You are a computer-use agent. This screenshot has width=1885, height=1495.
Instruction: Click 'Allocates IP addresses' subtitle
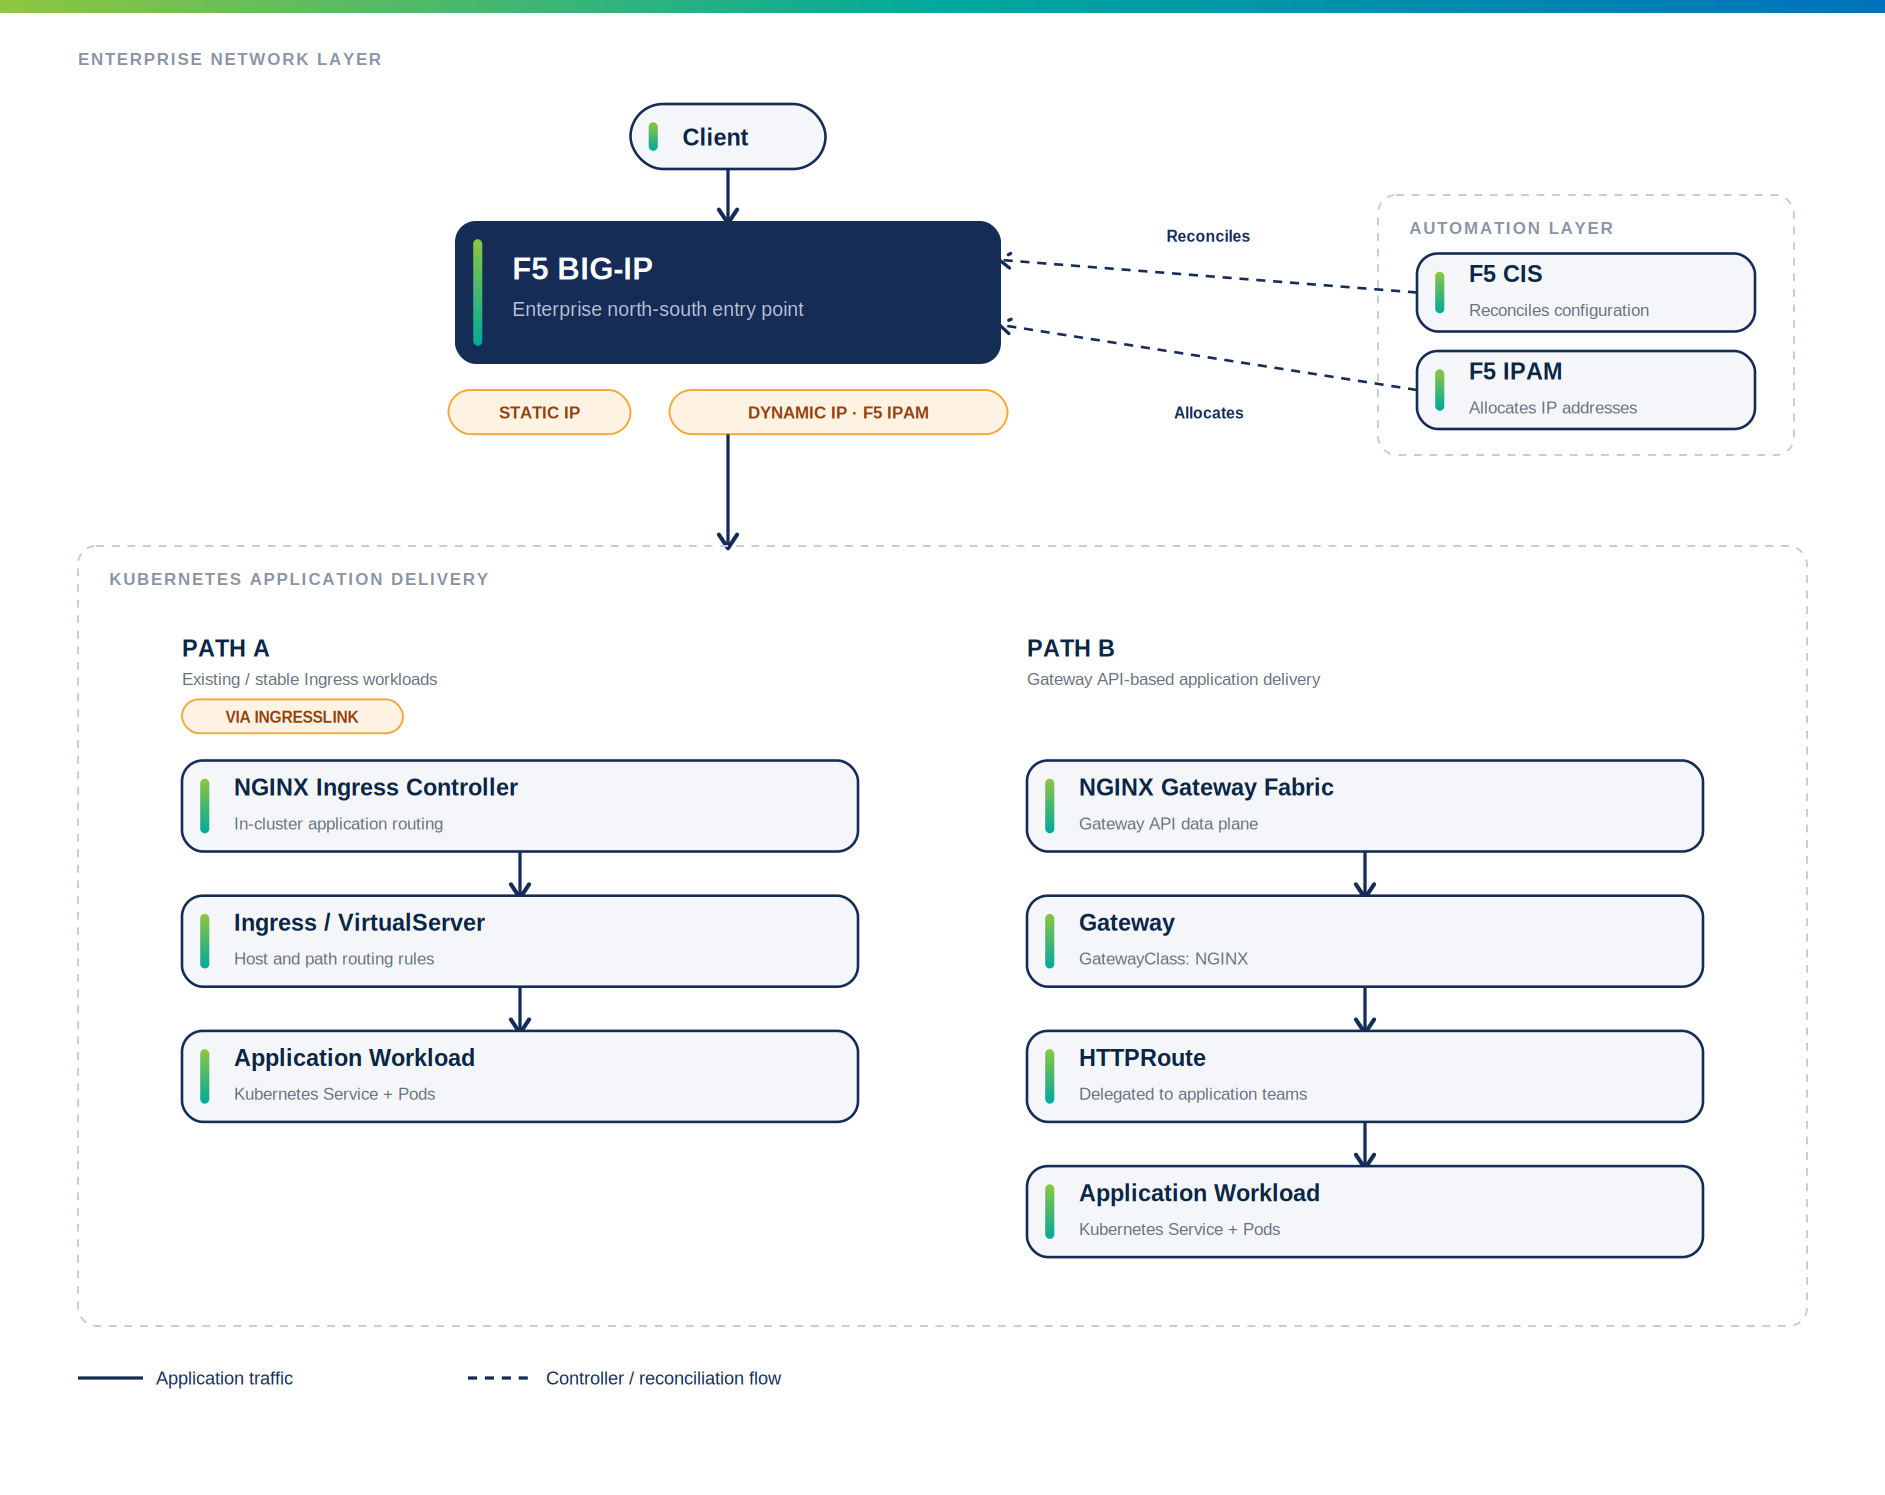(1553, 408)
